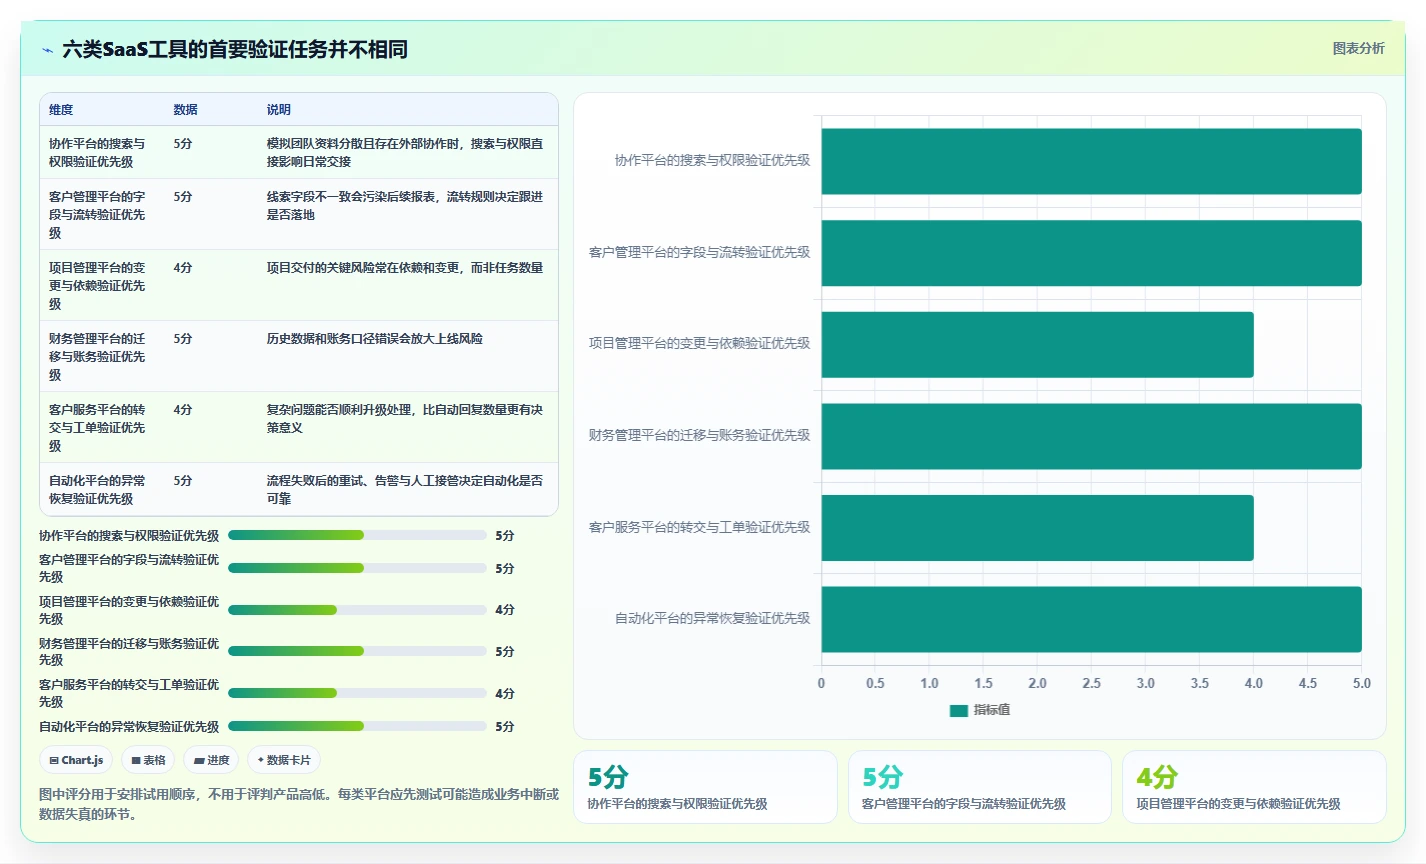Viewport: 1426px width, 864px height.
Task: Click the 4分 score in the 客户服务平台 table row
Action: pyautogui.click(x=183, y=409)
